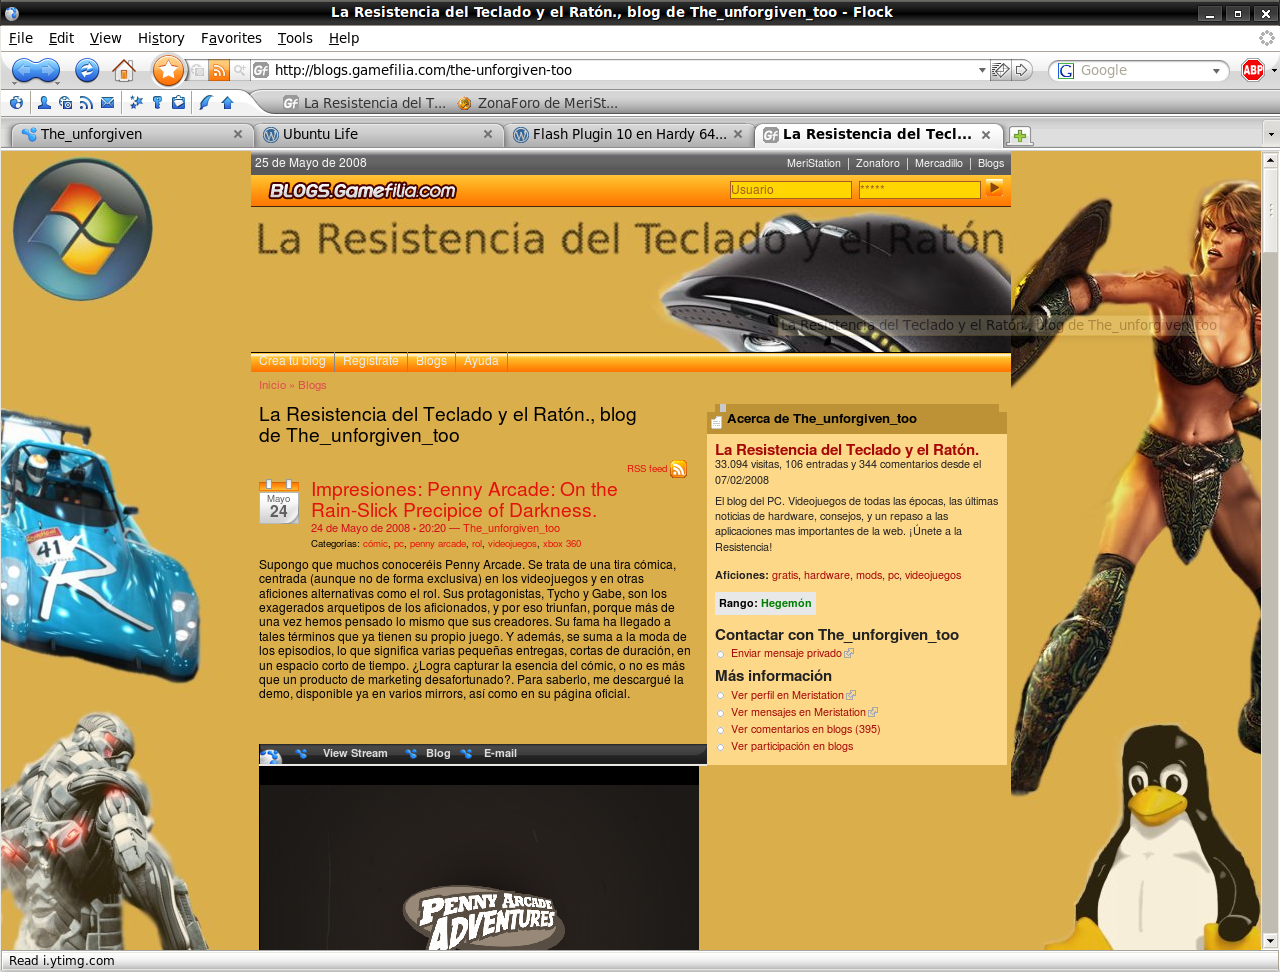The width and height of the screenshot is (1280, 972).
Task: Open the Photo Uploader arrow icon
Action: pyautogui.click(x=227, y=102)
